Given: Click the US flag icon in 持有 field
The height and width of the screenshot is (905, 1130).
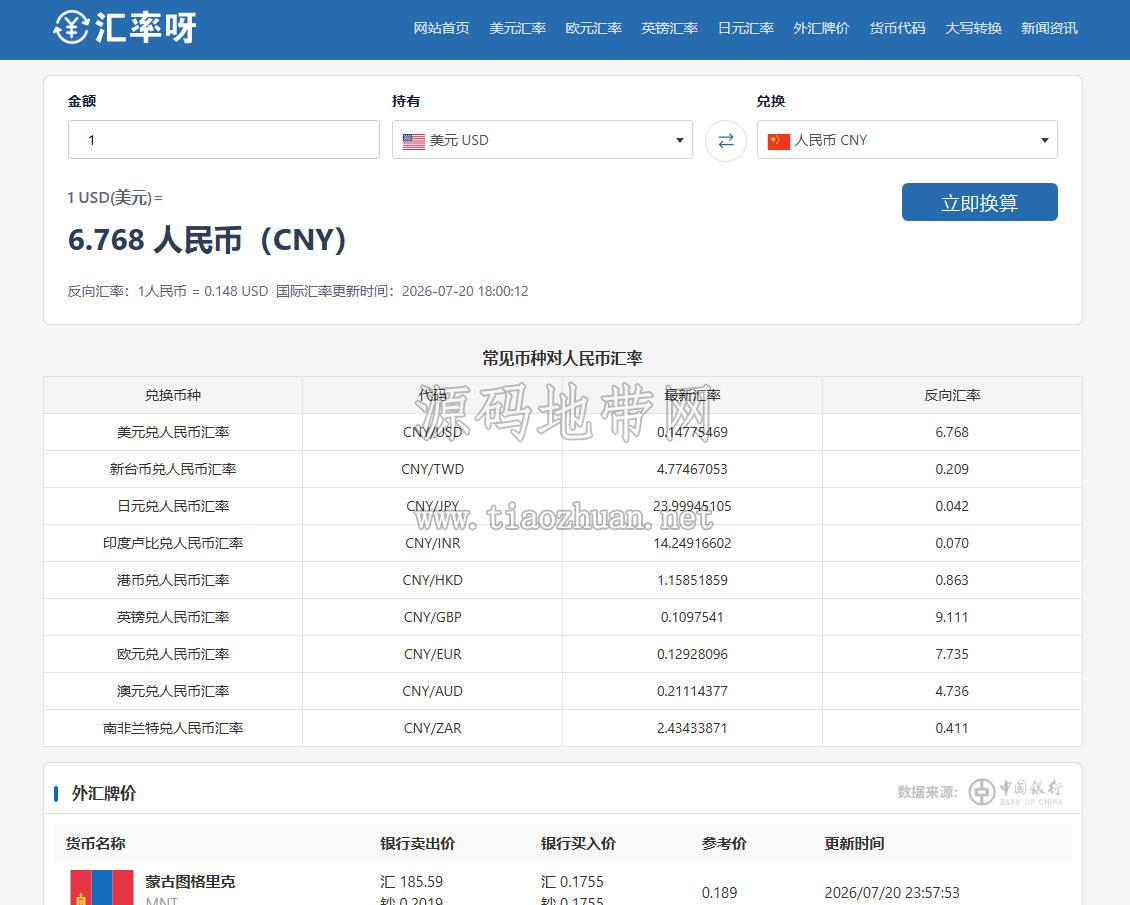Looking at the screenshot, I should [x=414, y=141].
